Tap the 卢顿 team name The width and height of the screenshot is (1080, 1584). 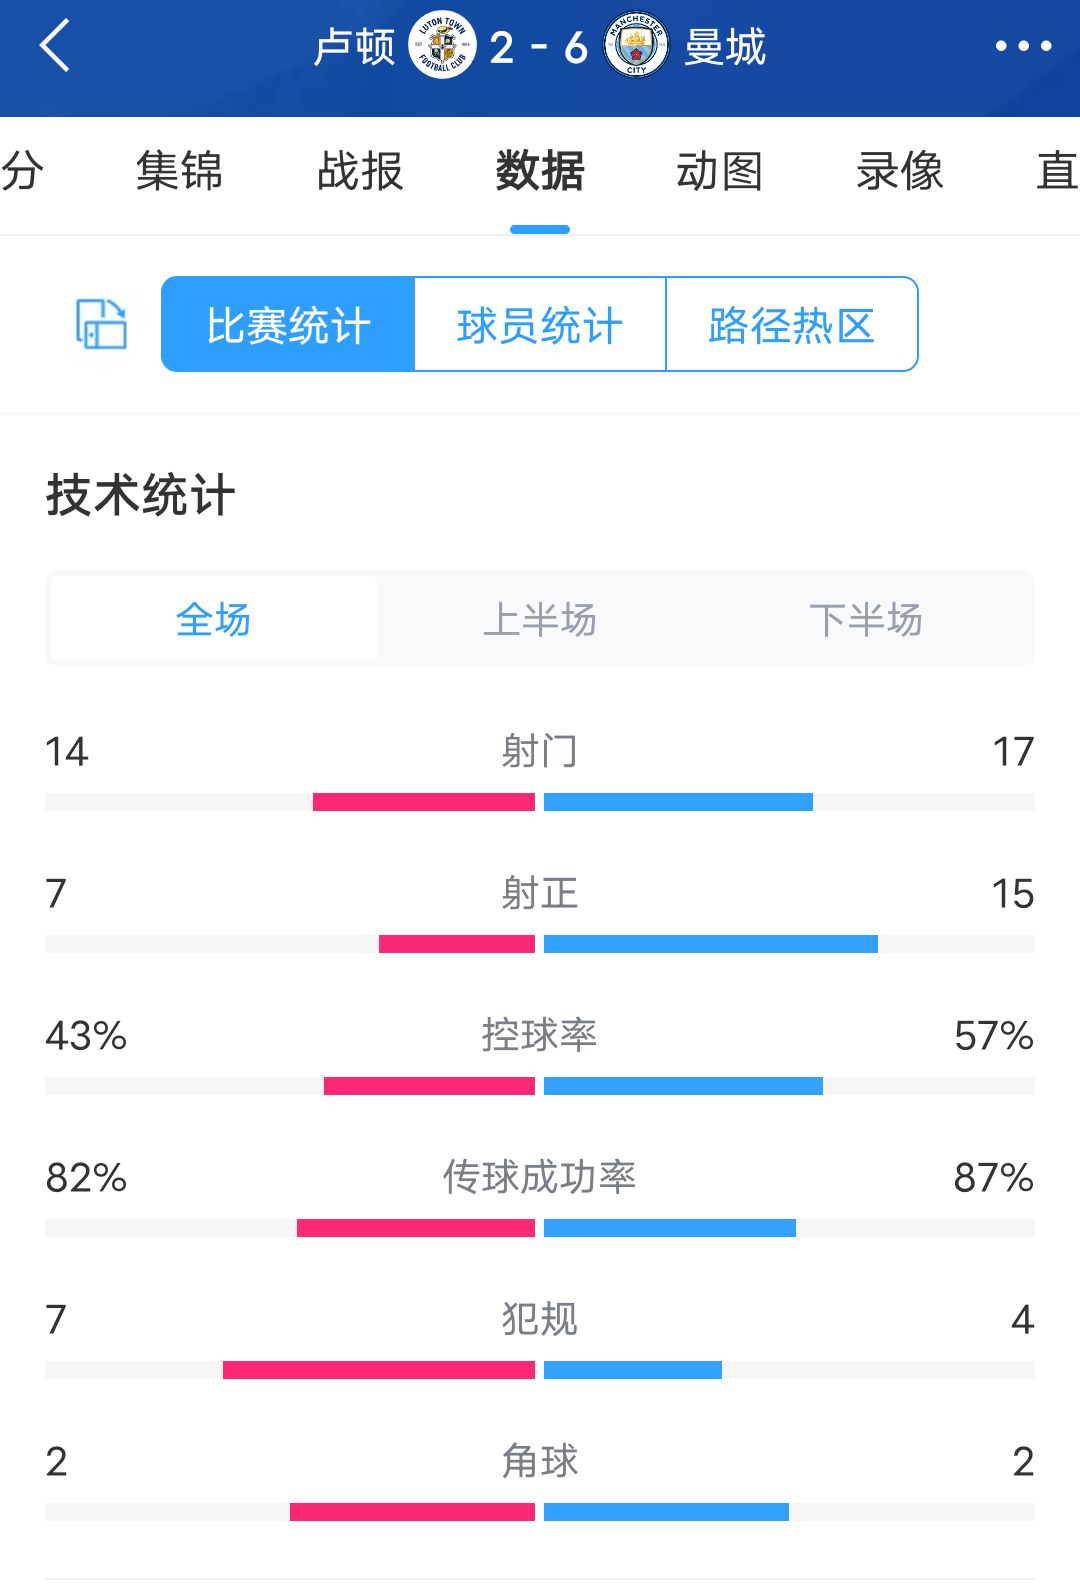pyautogui.click(x=355, y=47)
